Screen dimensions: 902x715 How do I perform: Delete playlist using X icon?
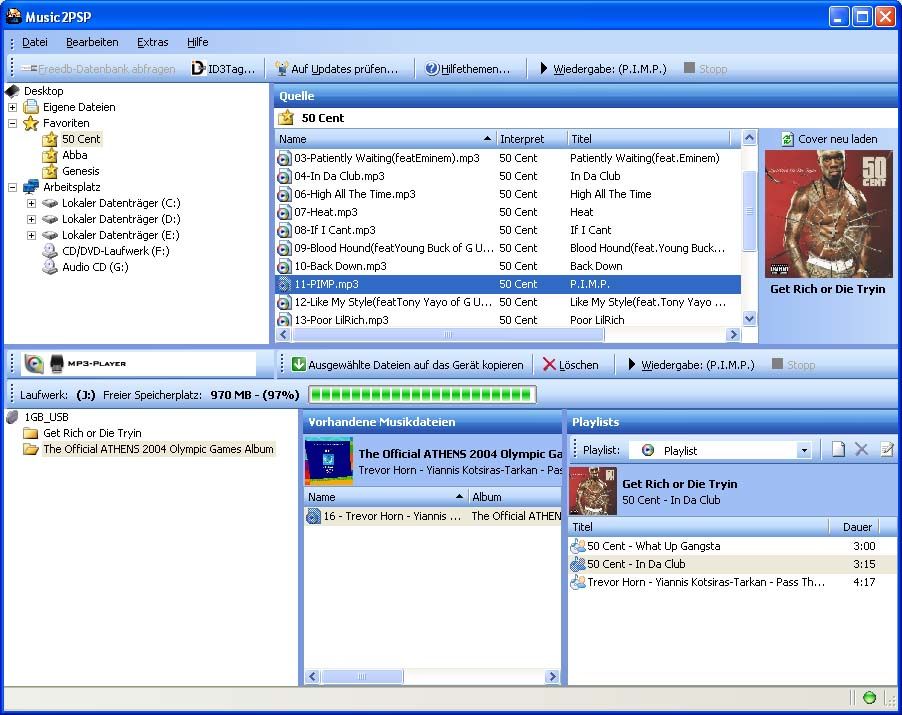coord(861,450)
